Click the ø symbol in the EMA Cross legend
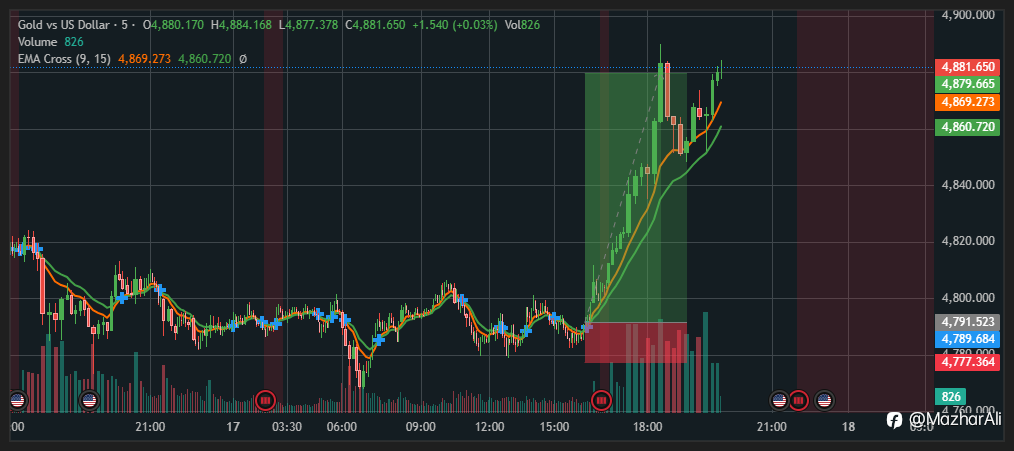This screenshot has width=1014, height=451. click(243, 59)
